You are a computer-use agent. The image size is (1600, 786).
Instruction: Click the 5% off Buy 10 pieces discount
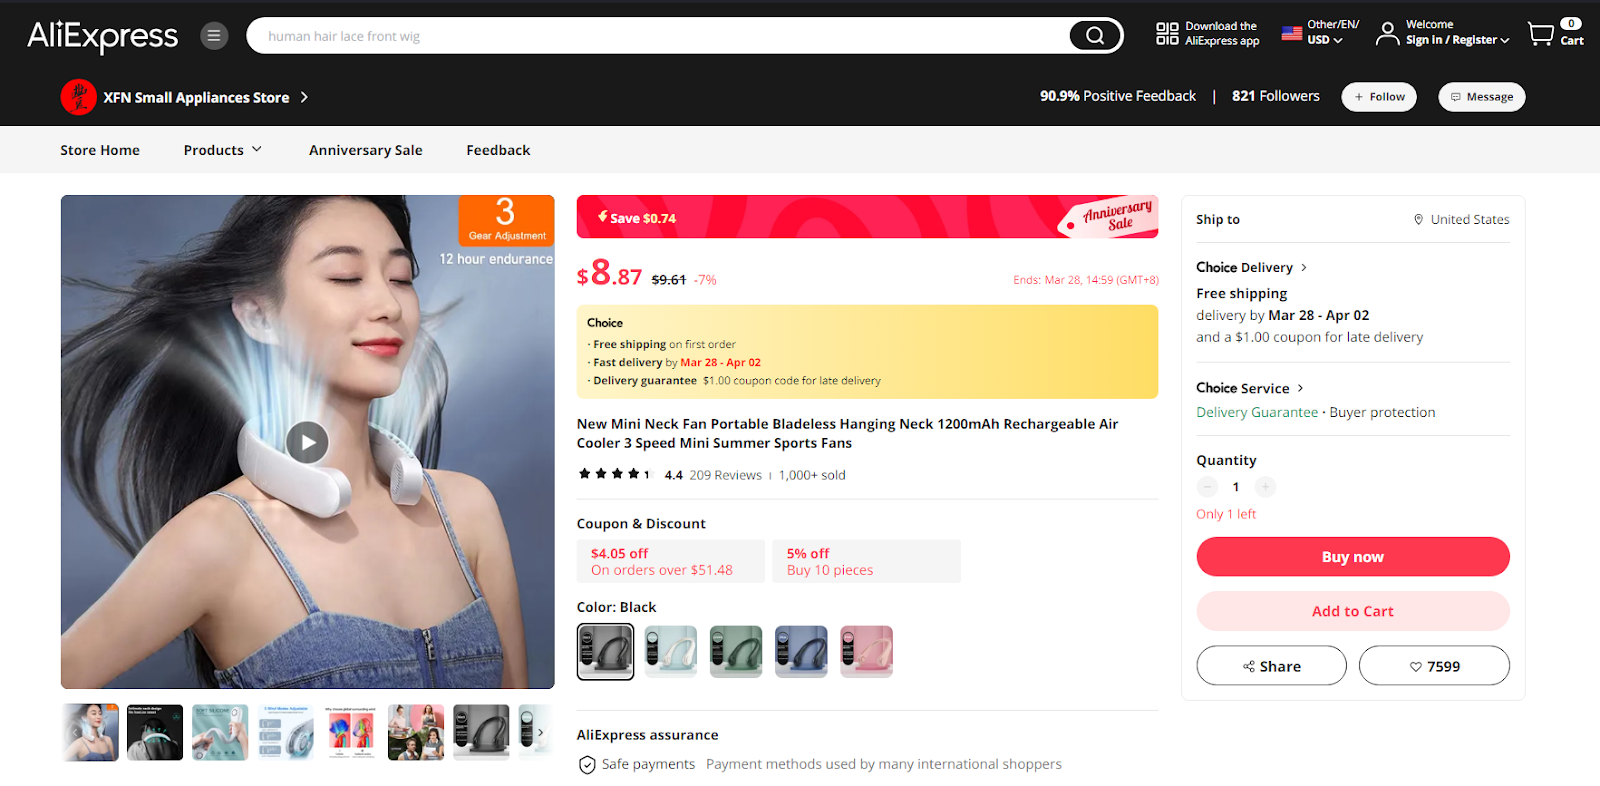coord(866,561)
